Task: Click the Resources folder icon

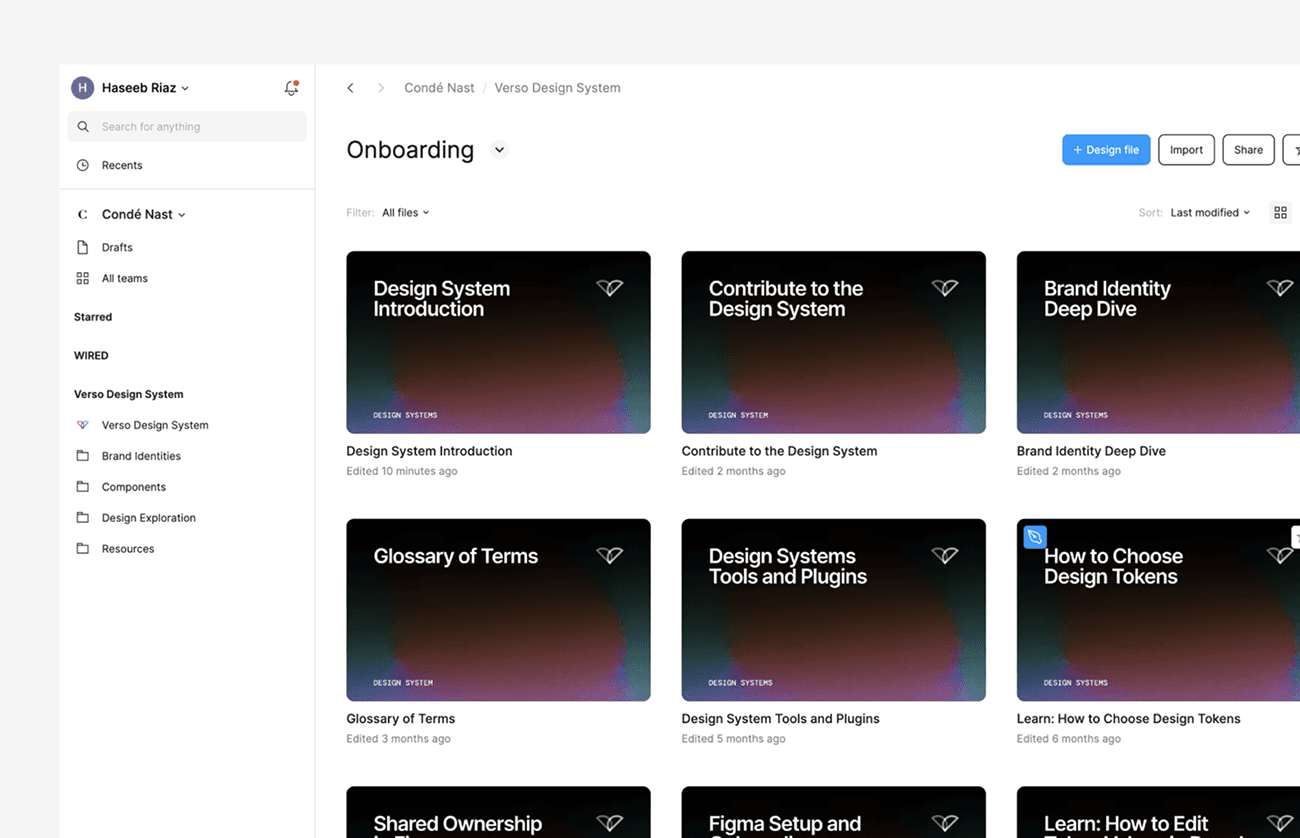Action: [83, 549]
